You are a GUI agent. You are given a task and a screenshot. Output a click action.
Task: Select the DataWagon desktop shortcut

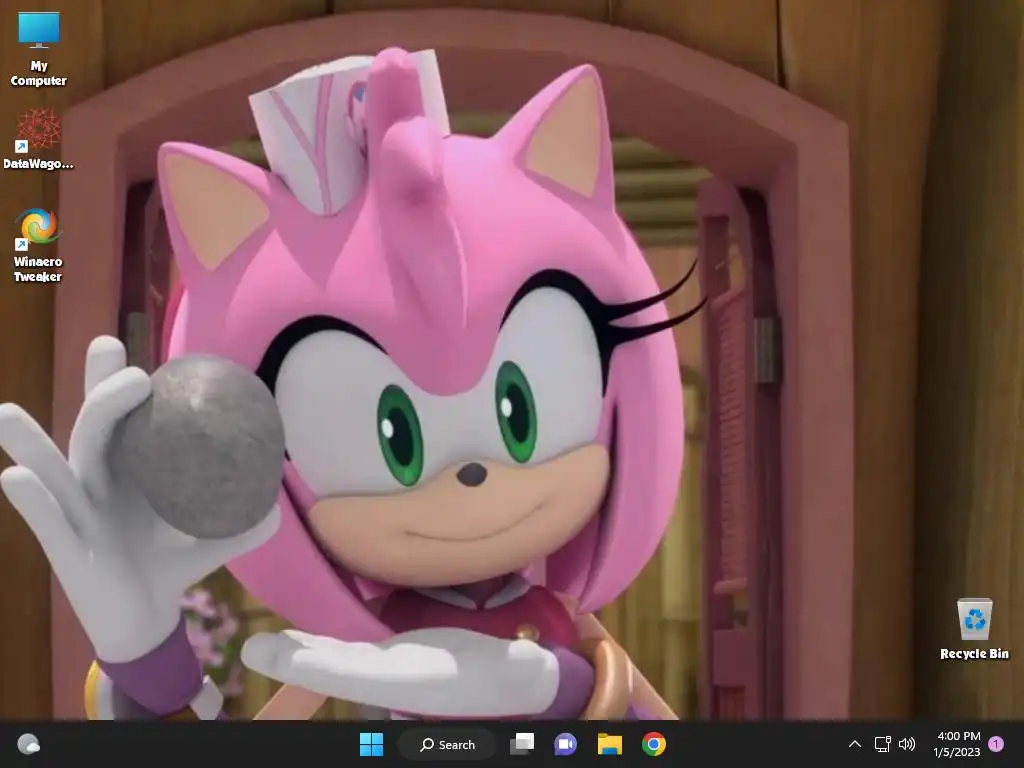[x=39, y=139]
